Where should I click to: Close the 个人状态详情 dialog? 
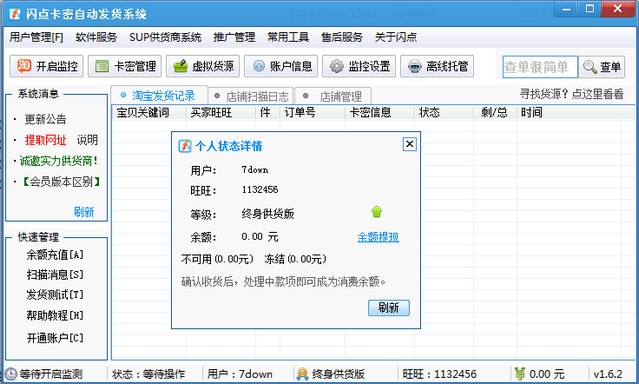(410, 144)
